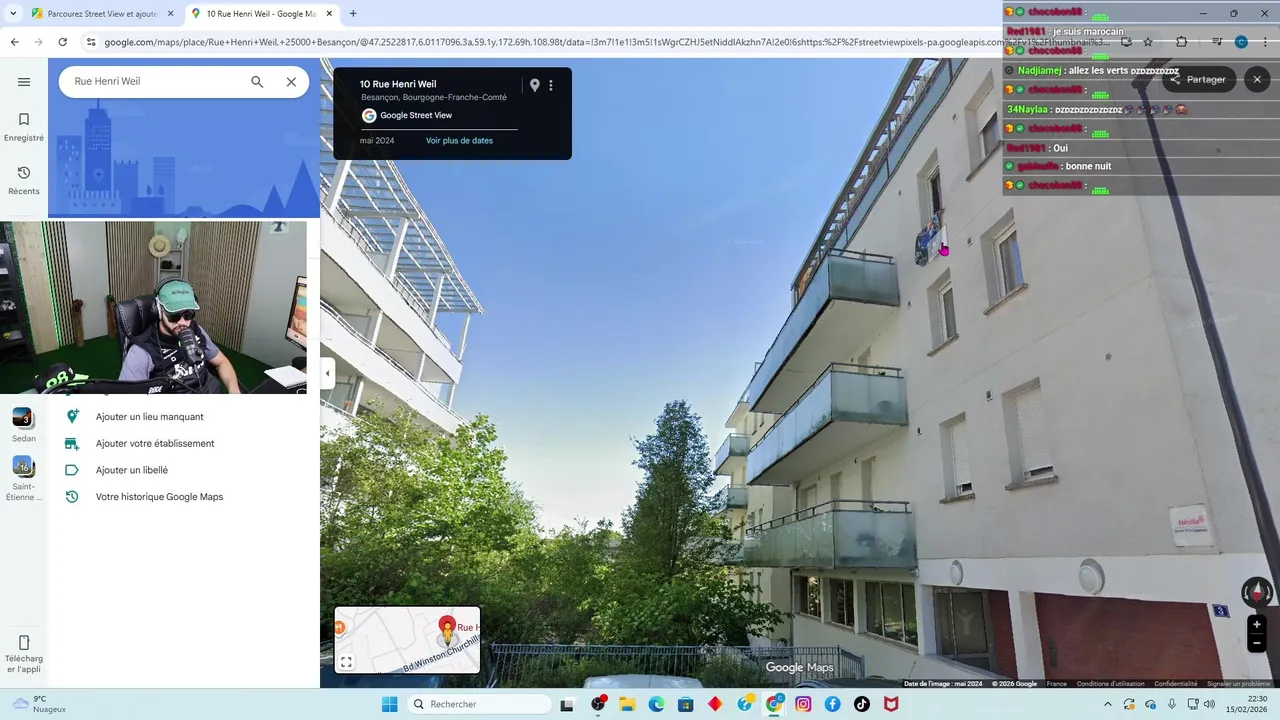Screen dimensions: 1280x720
Task: Close the Parcourez Street View tab
Action: point(170,14)
